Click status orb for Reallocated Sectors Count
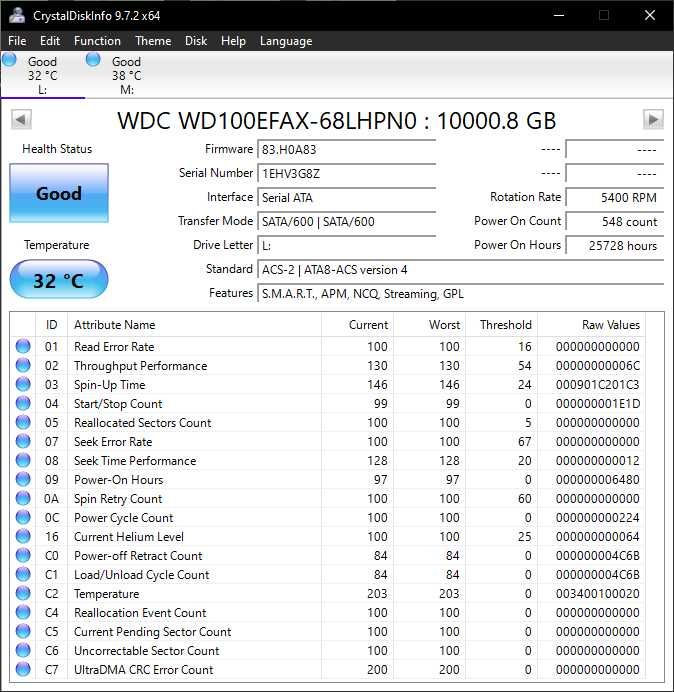This screenshot has height=692, width=674. pos(23,422)
